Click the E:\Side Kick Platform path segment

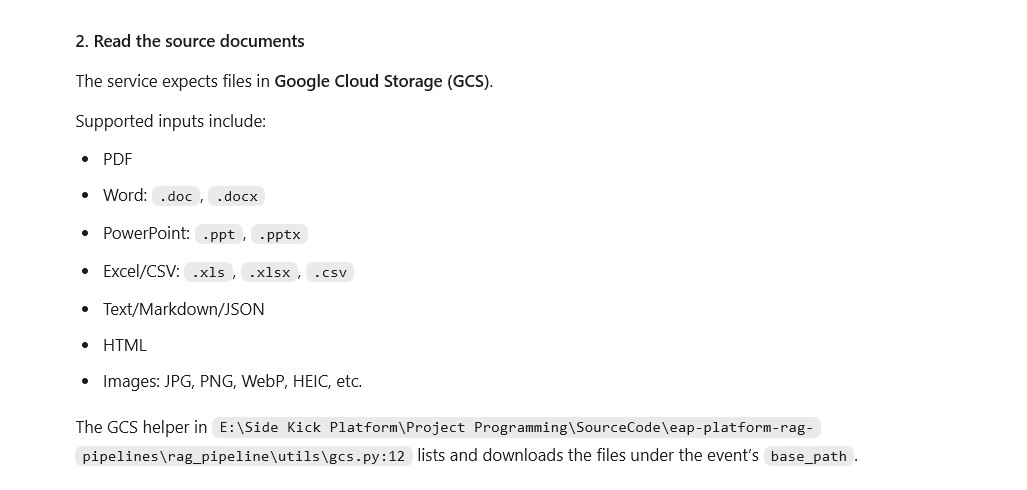click(309, 428)
